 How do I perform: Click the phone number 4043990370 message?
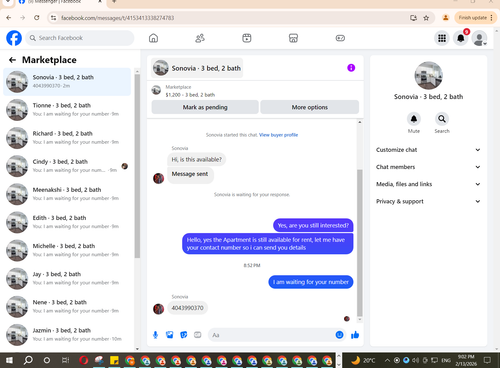[x=187, y=308]
